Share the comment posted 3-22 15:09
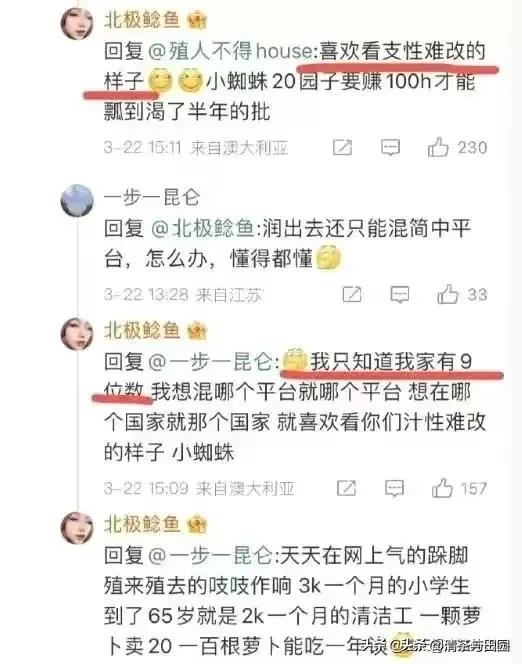Screen dimensions: 522x664 [347, 488]
